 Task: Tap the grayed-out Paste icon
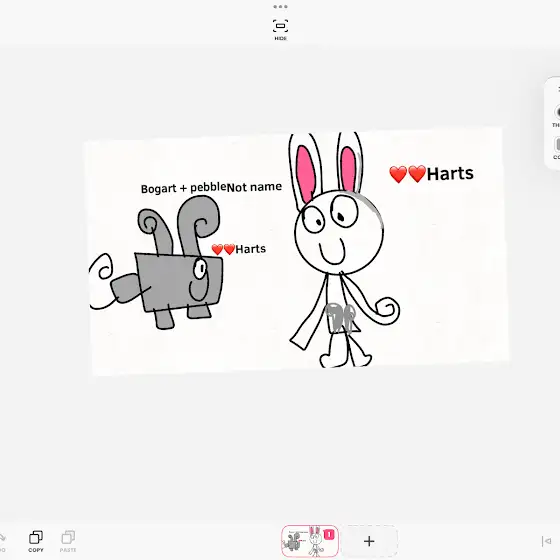pos(68,541)
